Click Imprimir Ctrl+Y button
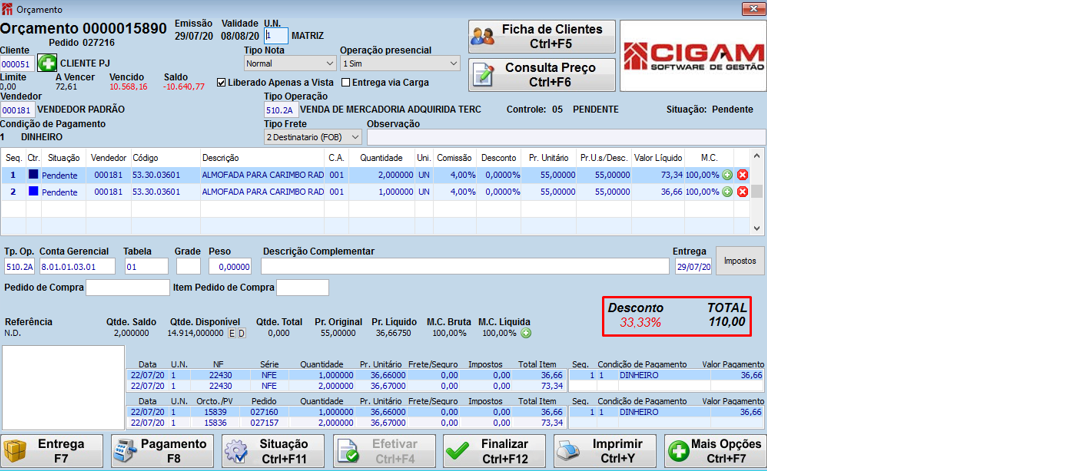The width and height of the screenshot is (1080, 471). (605, 451)
